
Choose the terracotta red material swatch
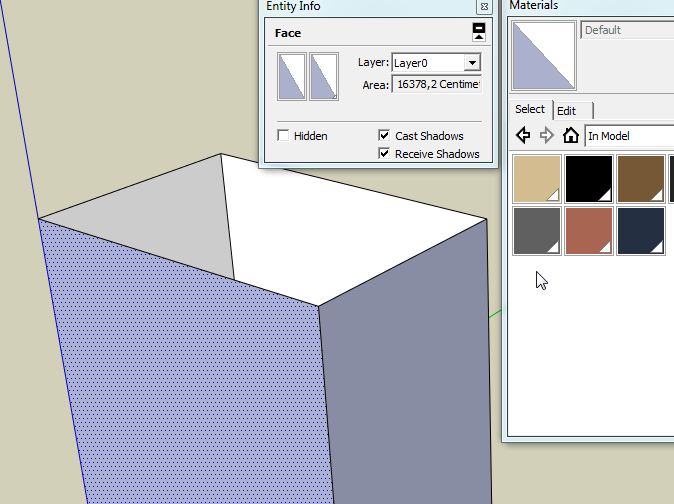[588, 230]
